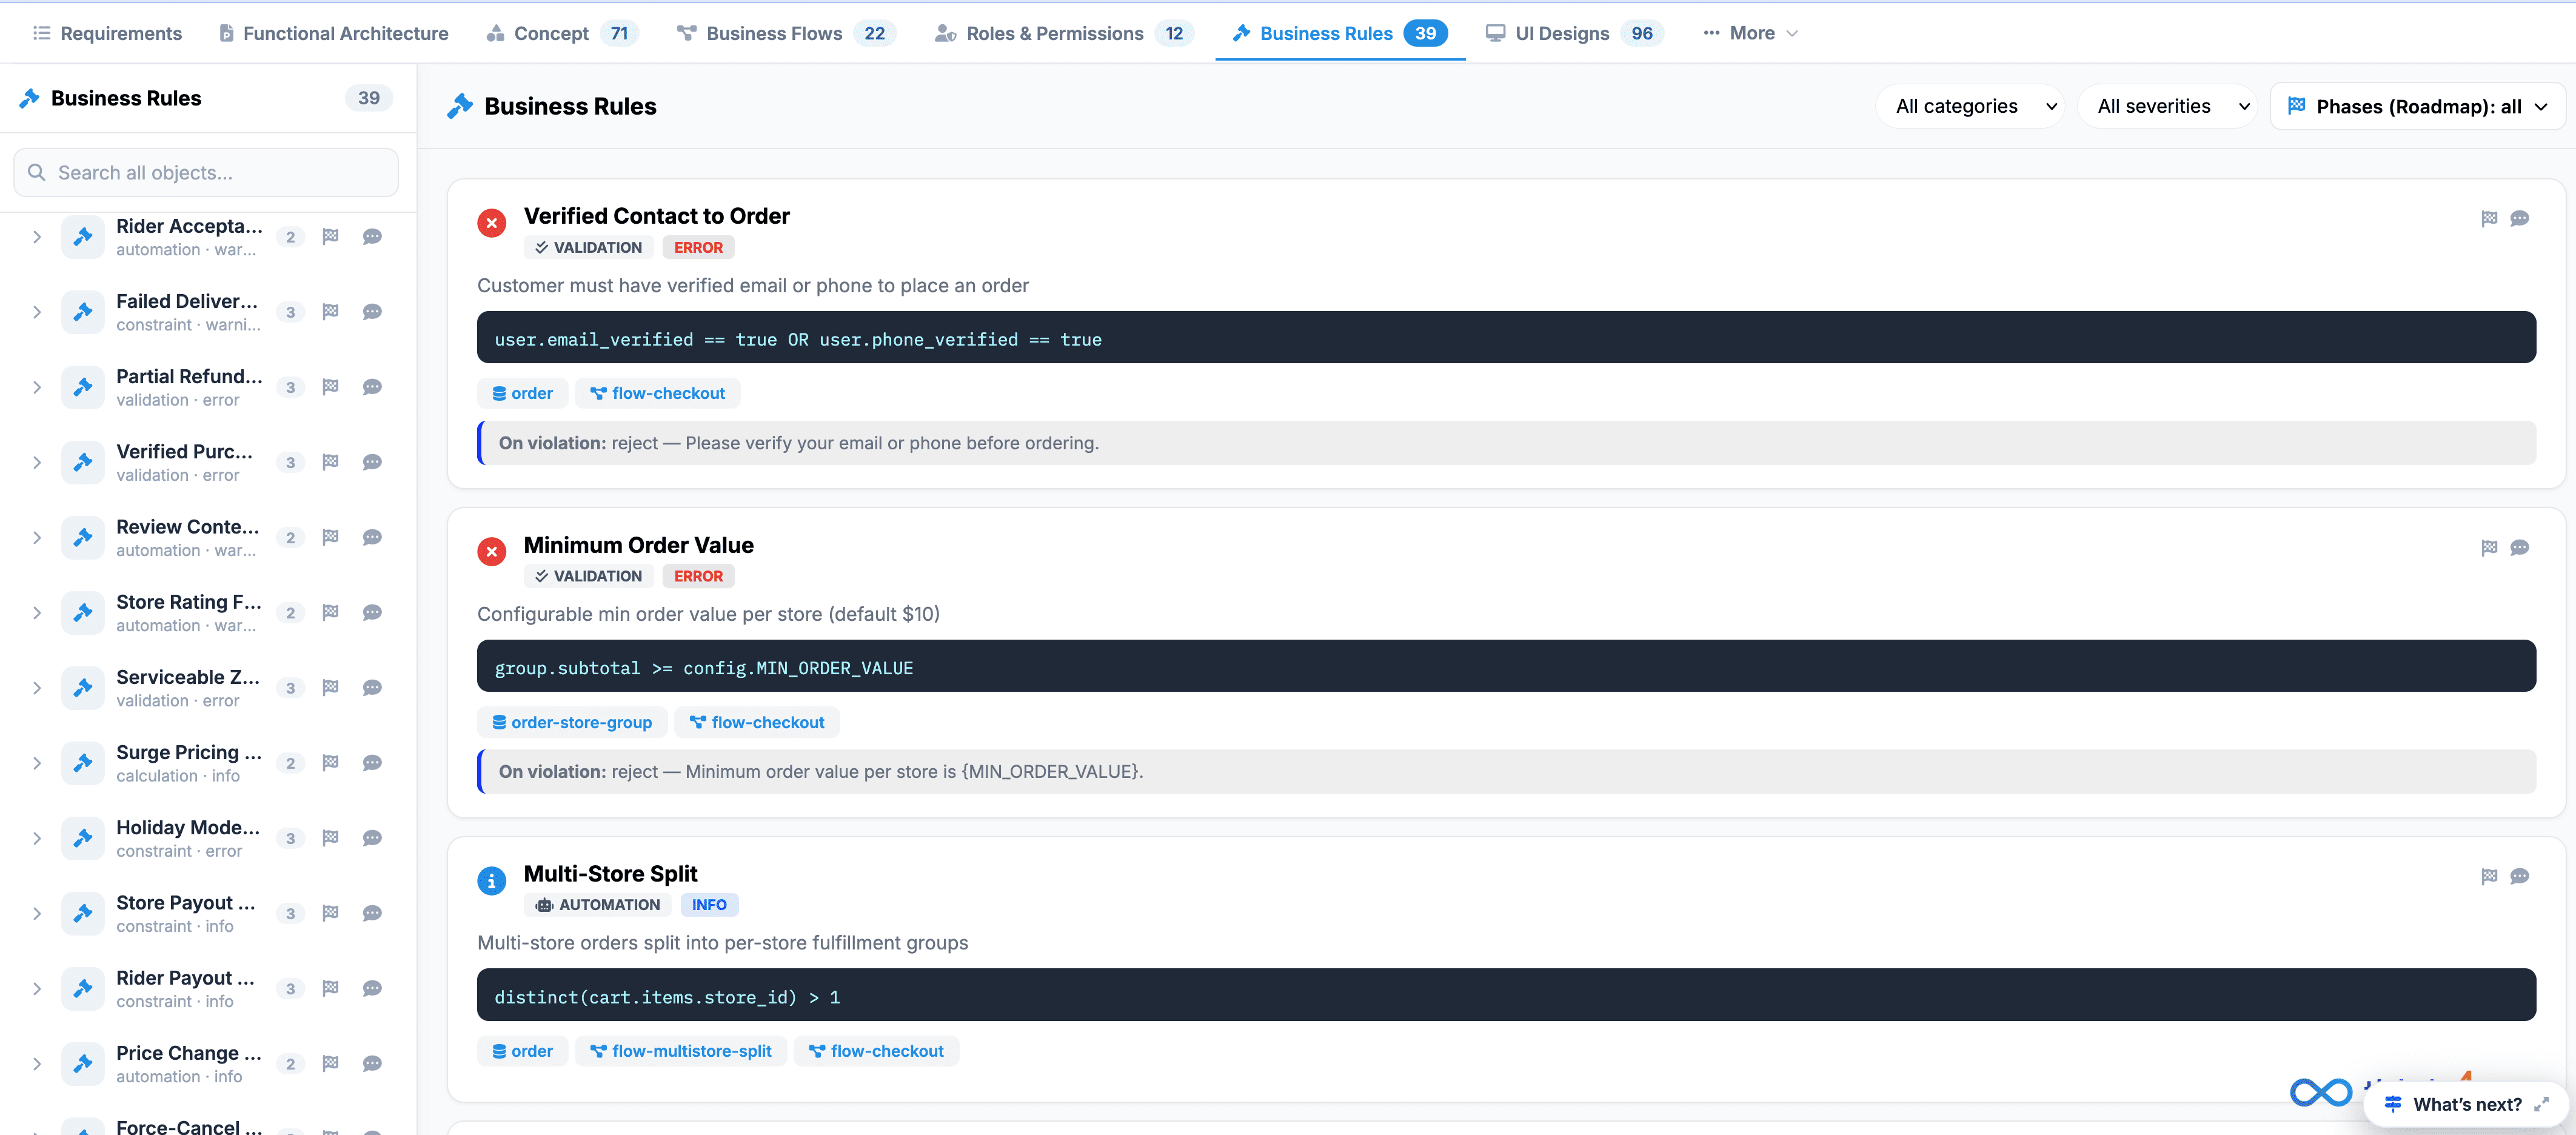Image resolution: width=2576 pixels, height=1135 pixels.
Task: Click rule hammer icon for Store Rating F... row
Action: [x=83, y=613]
